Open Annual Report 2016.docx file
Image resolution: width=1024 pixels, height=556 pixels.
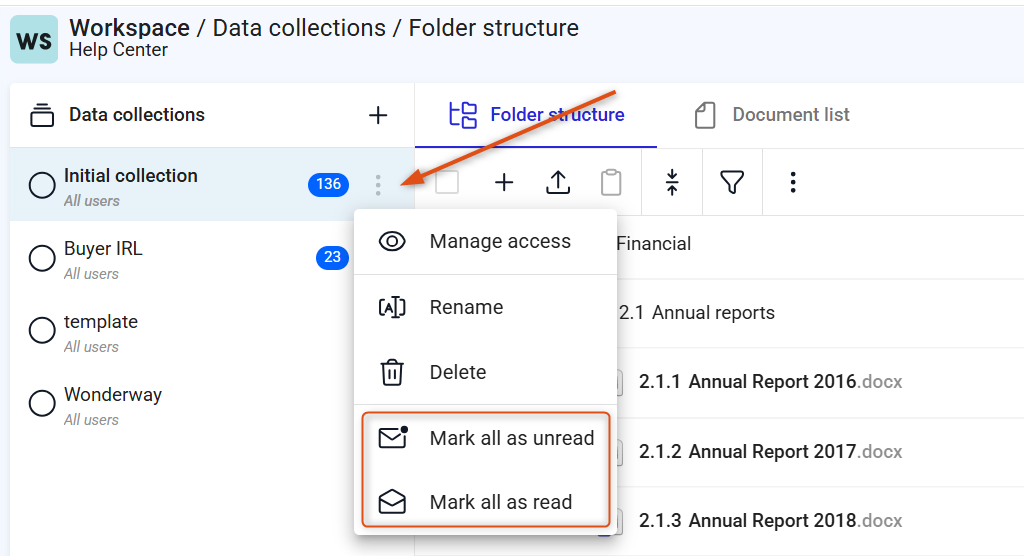[771, 382]
